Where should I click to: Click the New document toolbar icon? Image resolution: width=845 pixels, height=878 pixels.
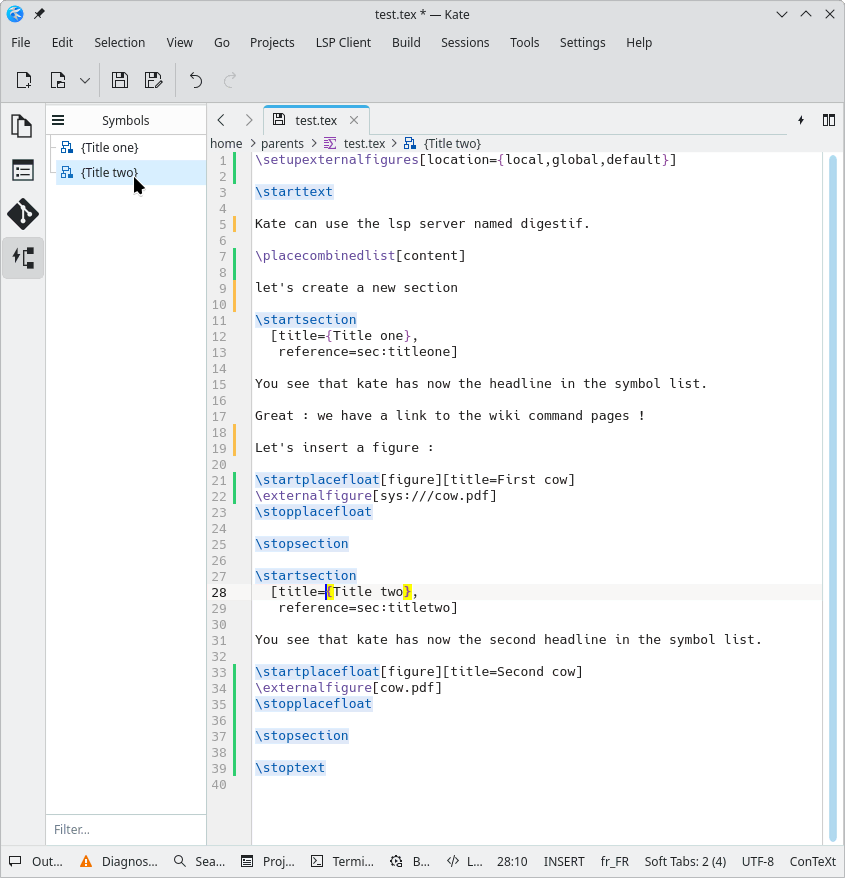click(x=24, y=81)
